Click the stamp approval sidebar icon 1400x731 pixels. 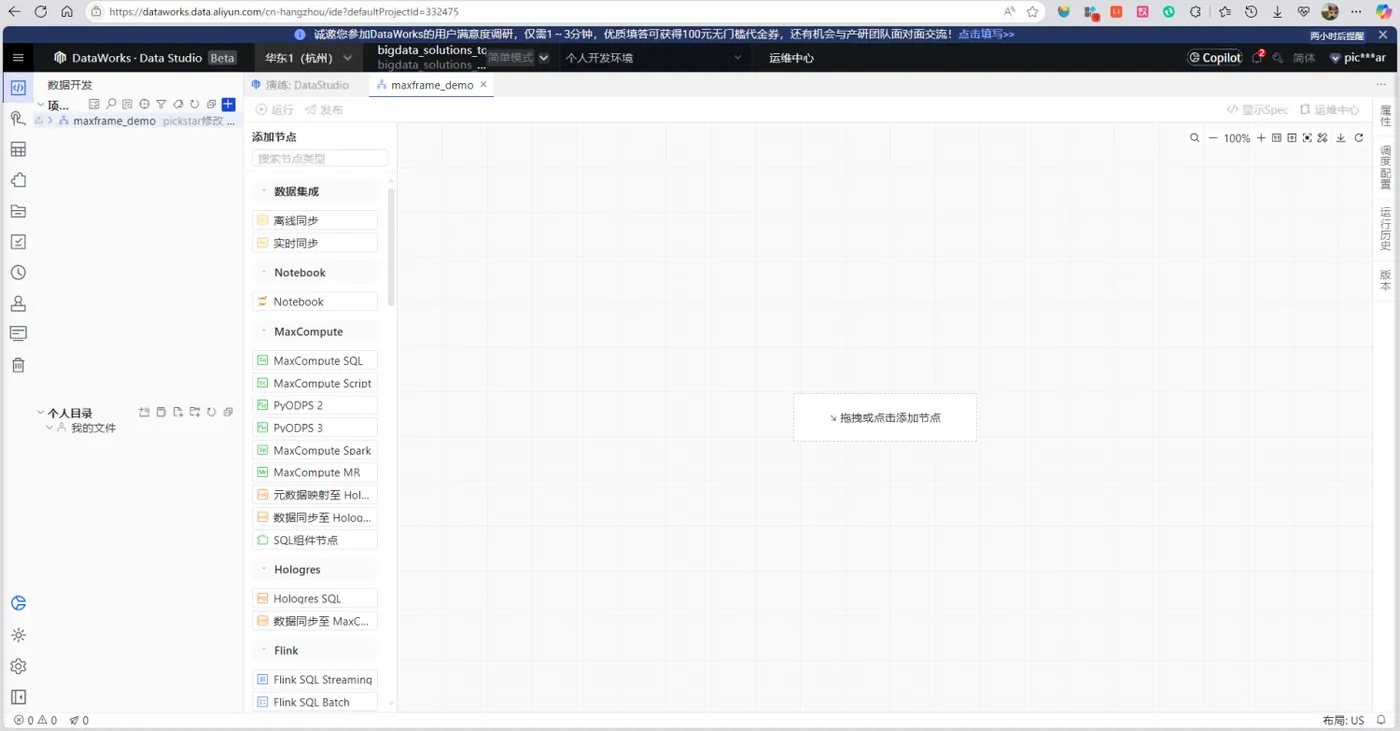(x=18, y=304)
